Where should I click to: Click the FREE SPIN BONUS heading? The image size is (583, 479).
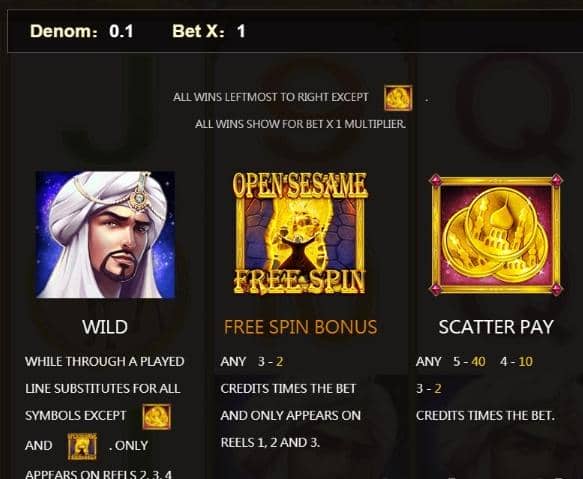click(300, 327)
